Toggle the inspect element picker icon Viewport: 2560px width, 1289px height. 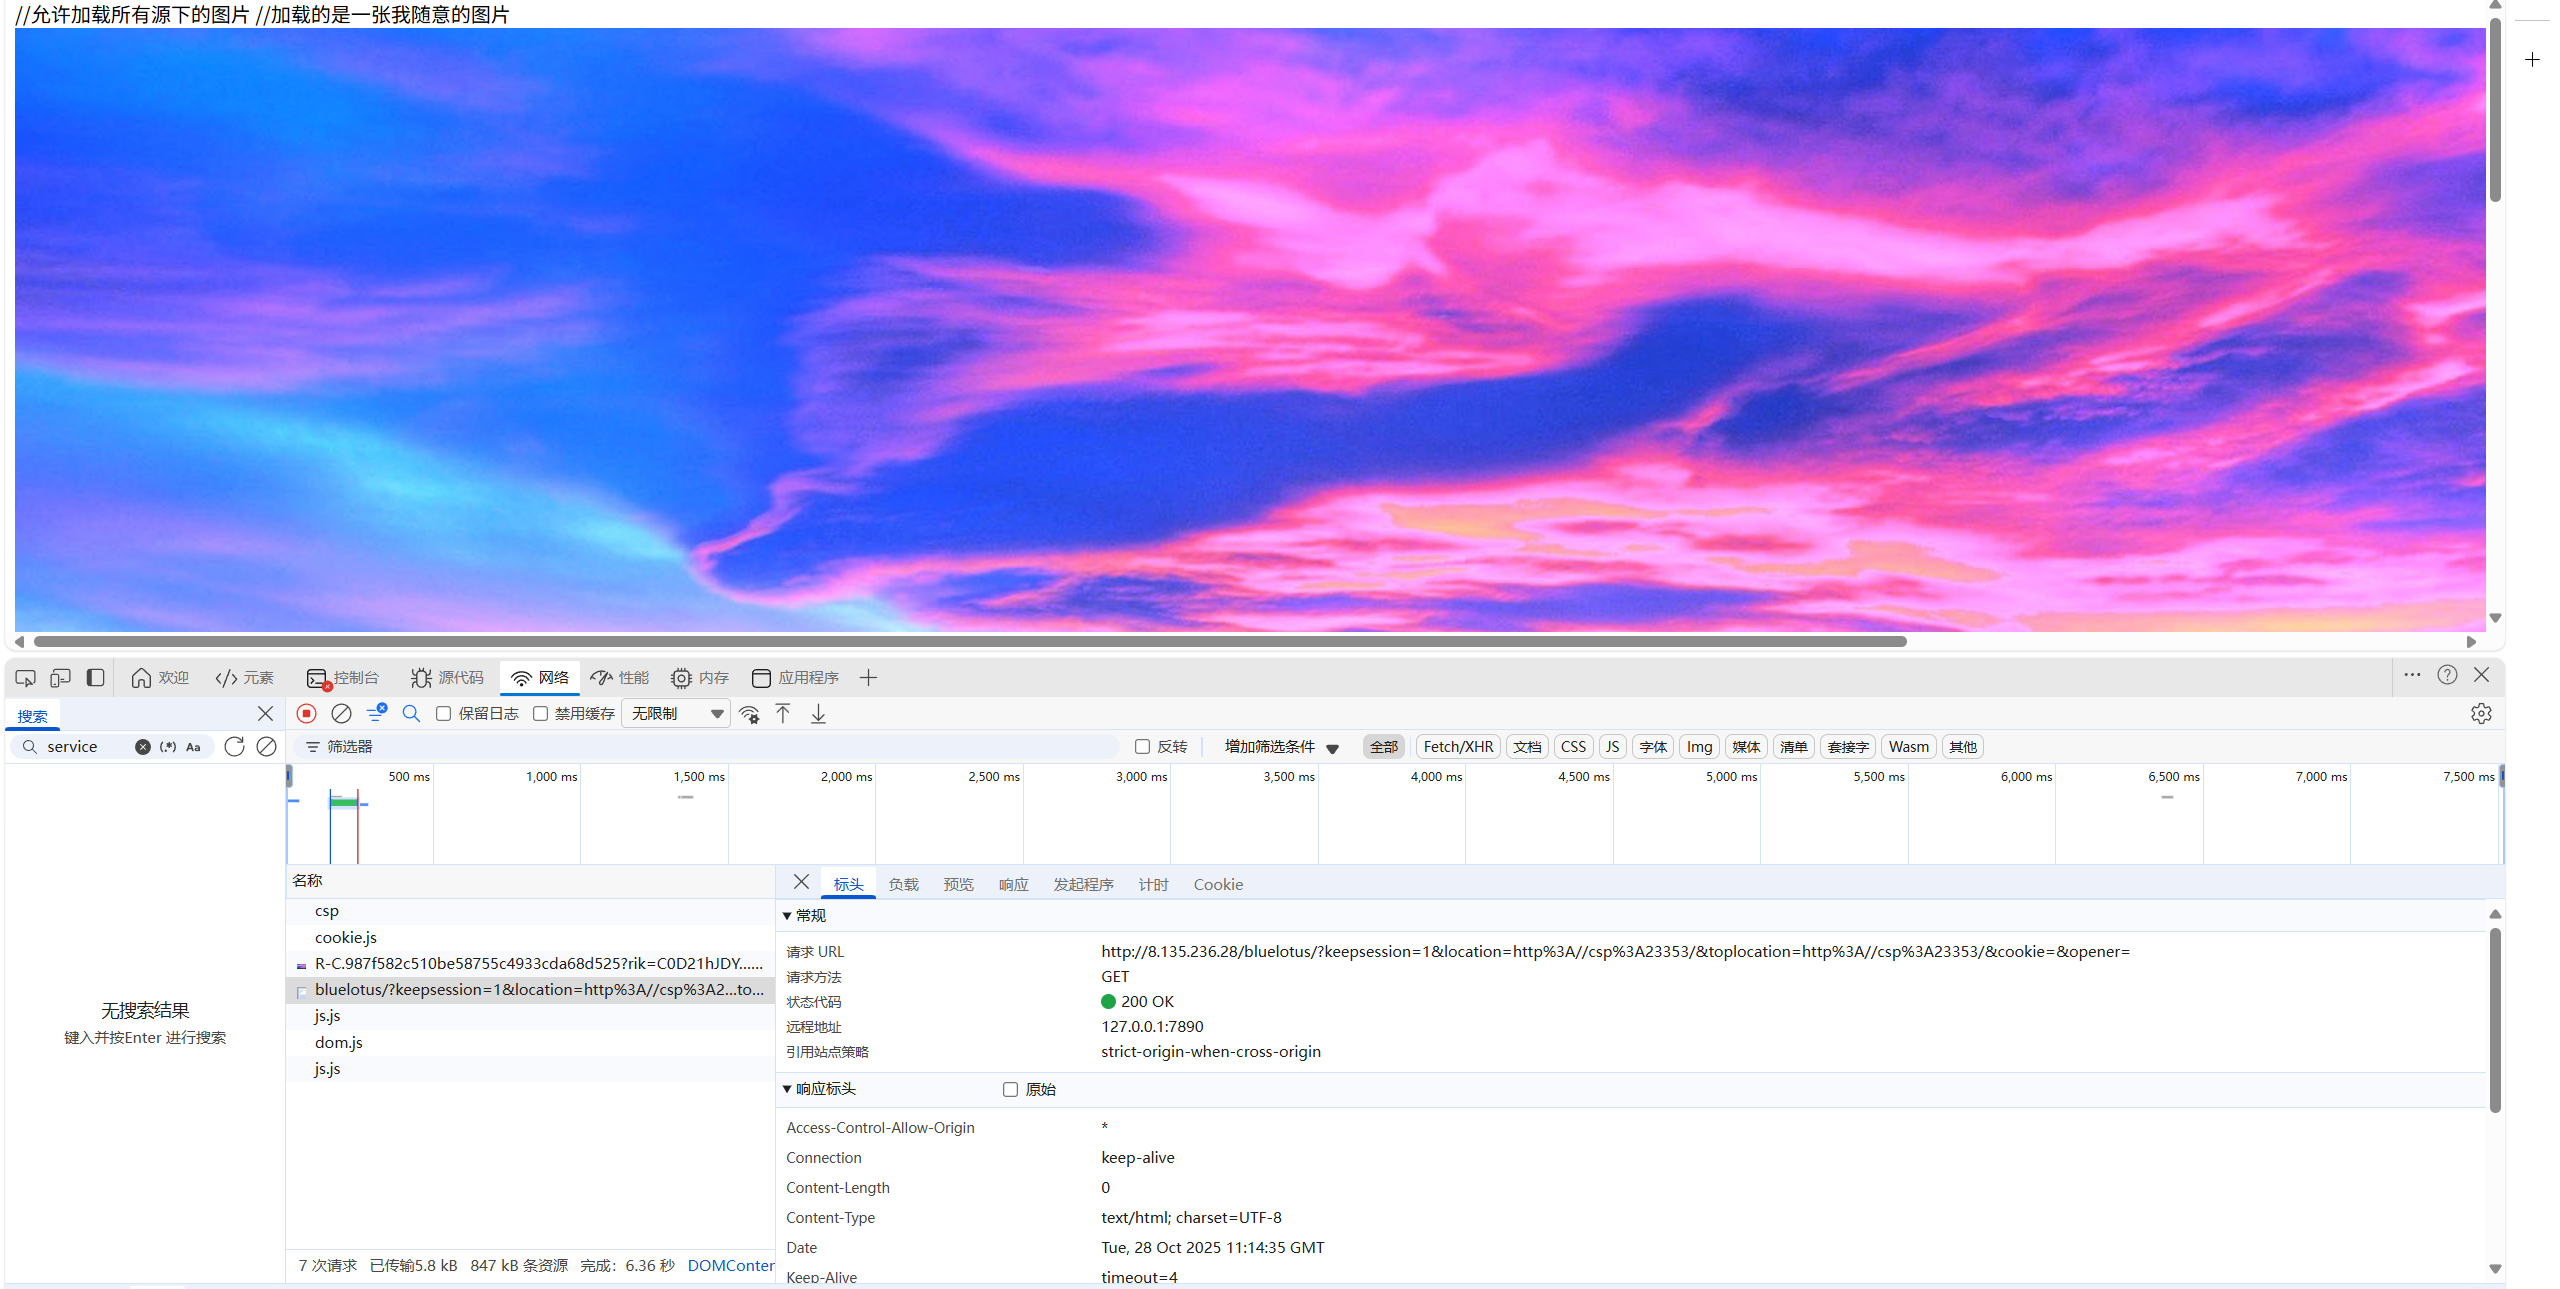26,678
